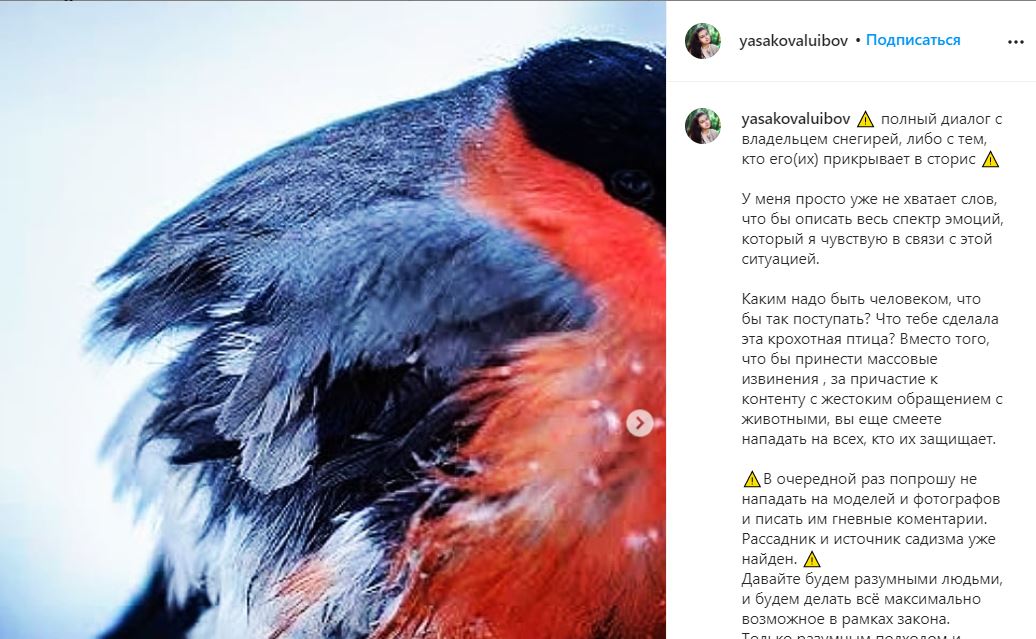1036x639 pixels.
Task: Open the post options three-dot menu
Action: click(x=1016, y=42)
